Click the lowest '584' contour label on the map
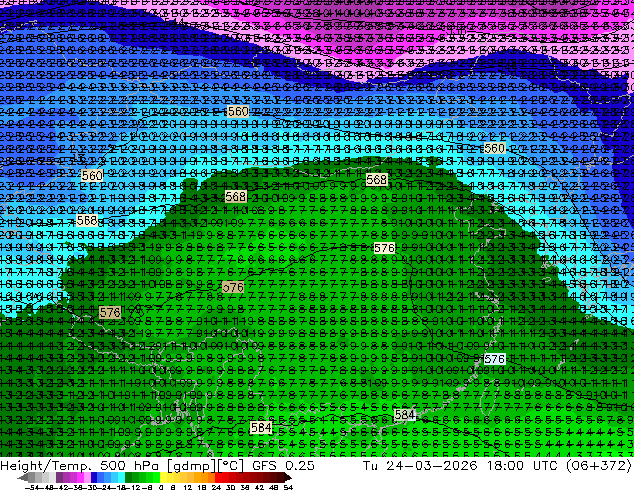634x490 pixels. tap(261, 427)
